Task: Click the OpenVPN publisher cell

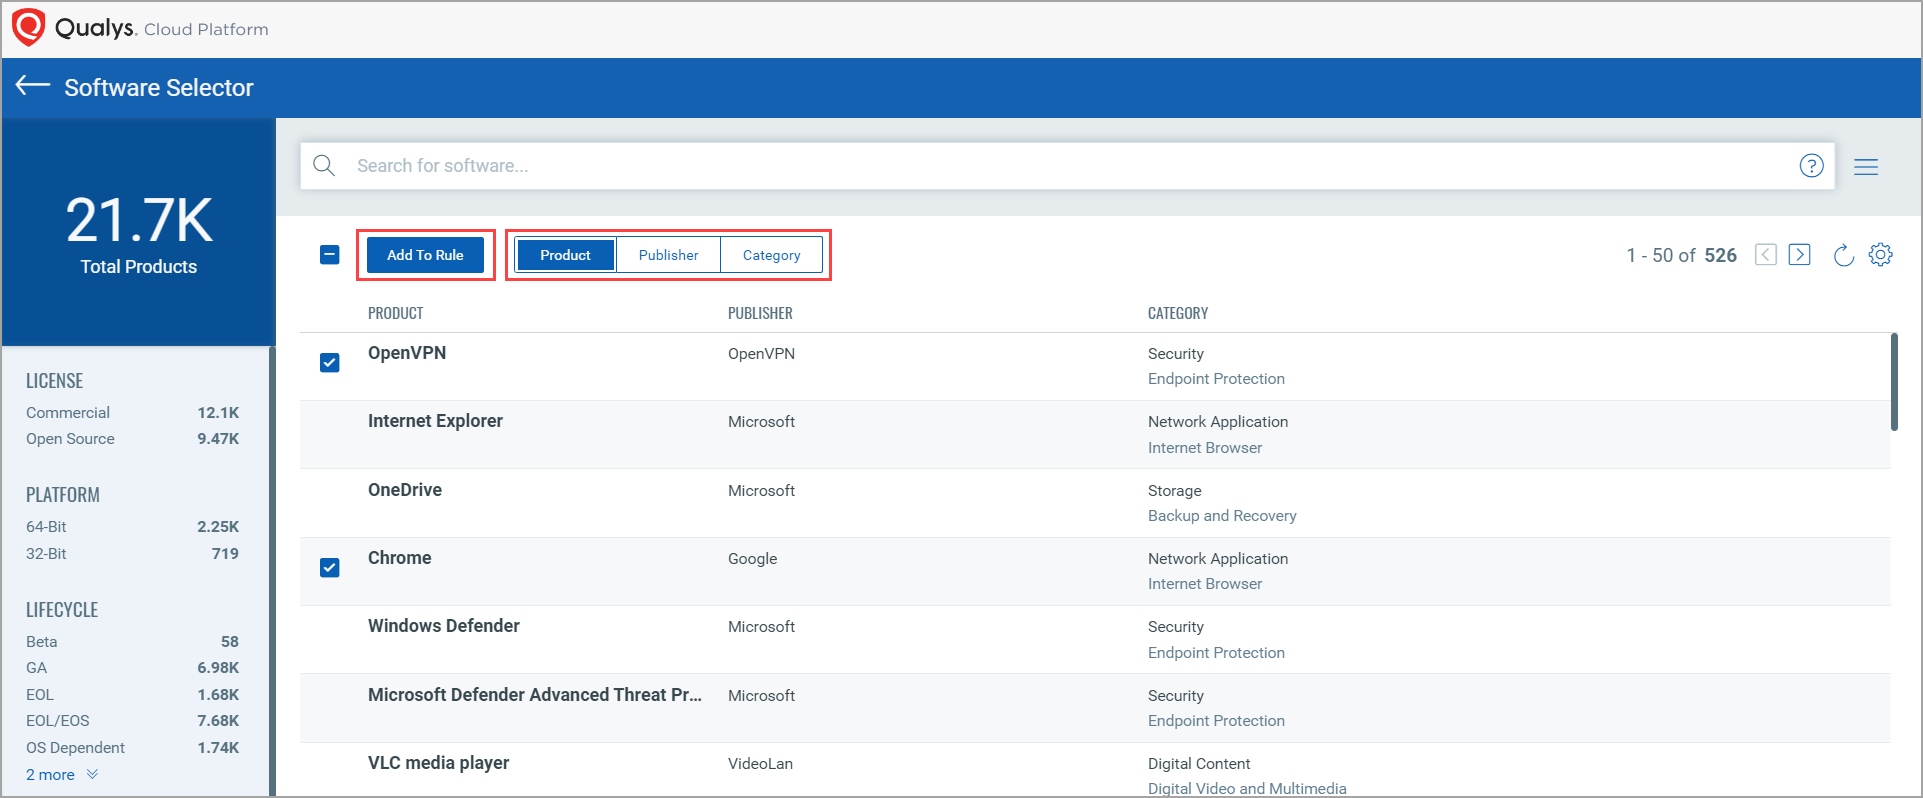Action: coord(761,354)
